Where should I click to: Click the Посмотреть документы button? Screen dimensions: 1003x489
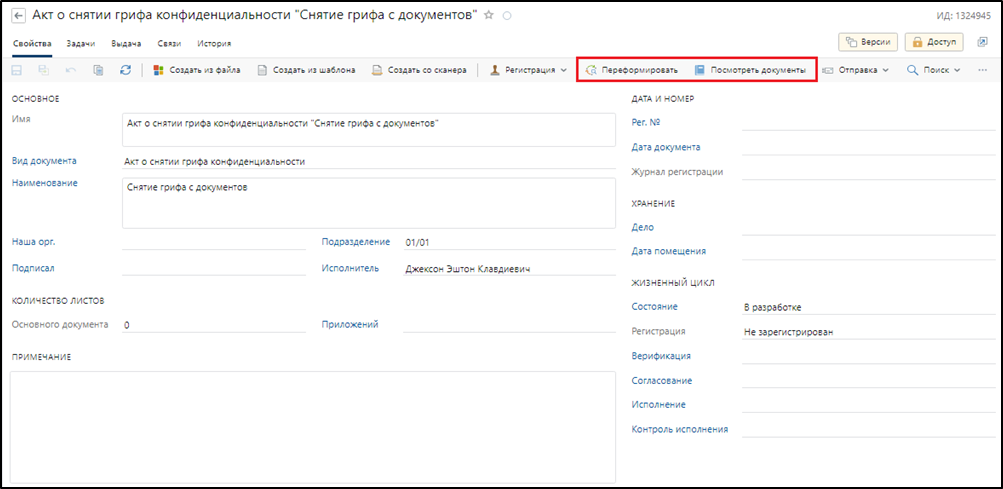tap(750, 71)
